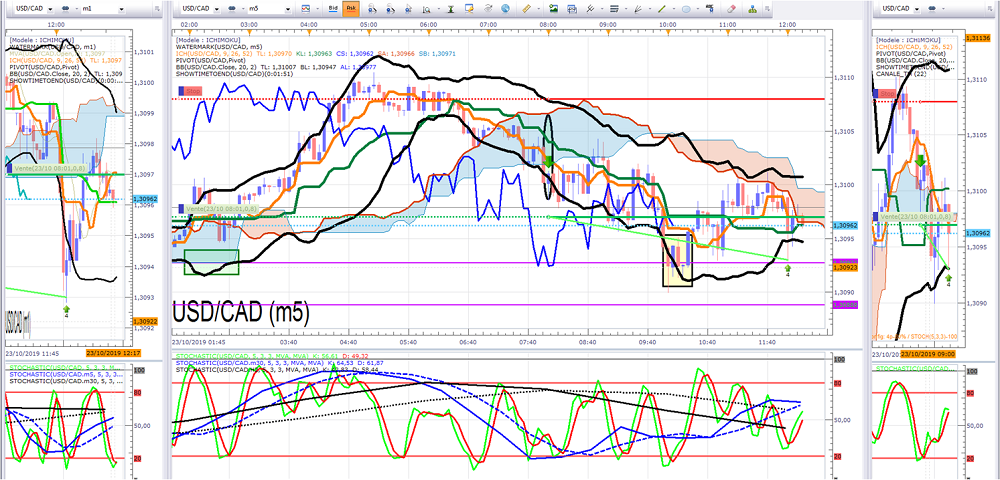Click orange 23/10/2019 12:17 date label in m1 chart
The width and height of the screenshot is (1000, 480).
pyautogui.click(x=112, y=353)
